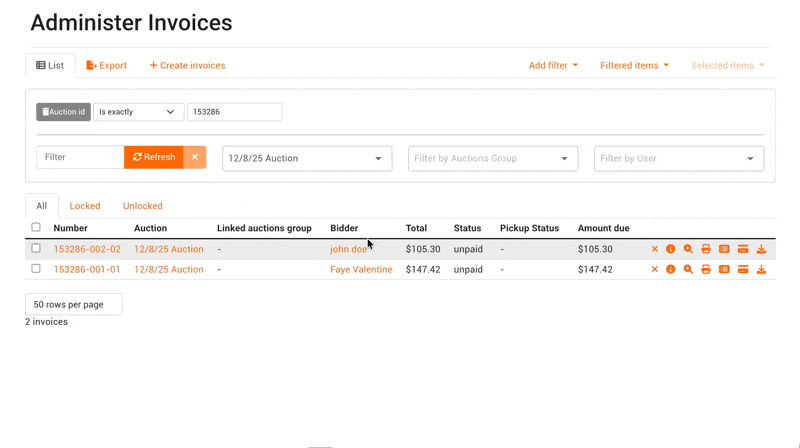Click the Filter text input field
The image size is (800, 448).
(80, 157)
